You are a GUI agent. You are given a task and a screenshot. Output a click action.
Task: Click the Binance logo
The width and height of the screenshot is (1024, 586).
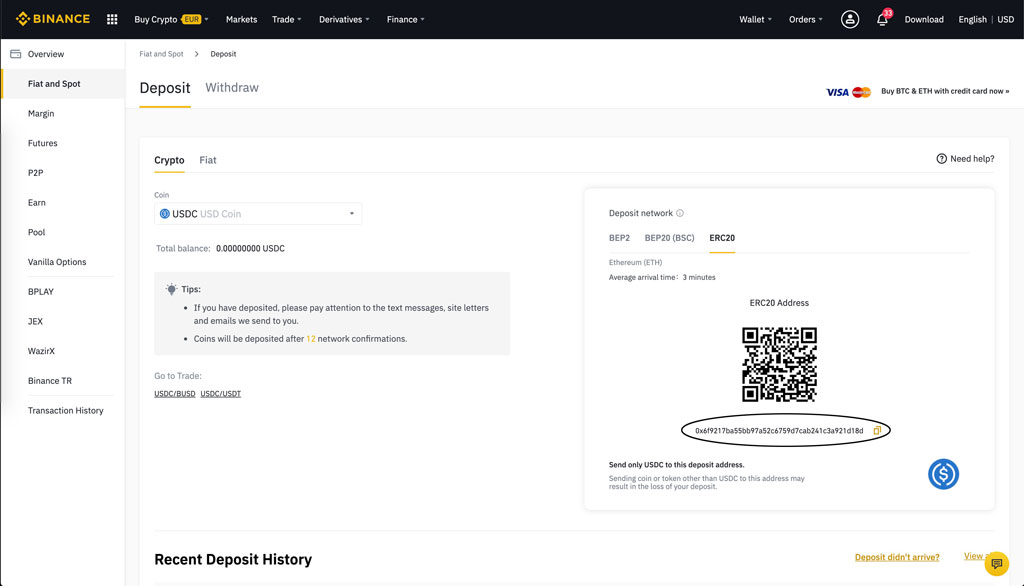(x=53, y=19)
